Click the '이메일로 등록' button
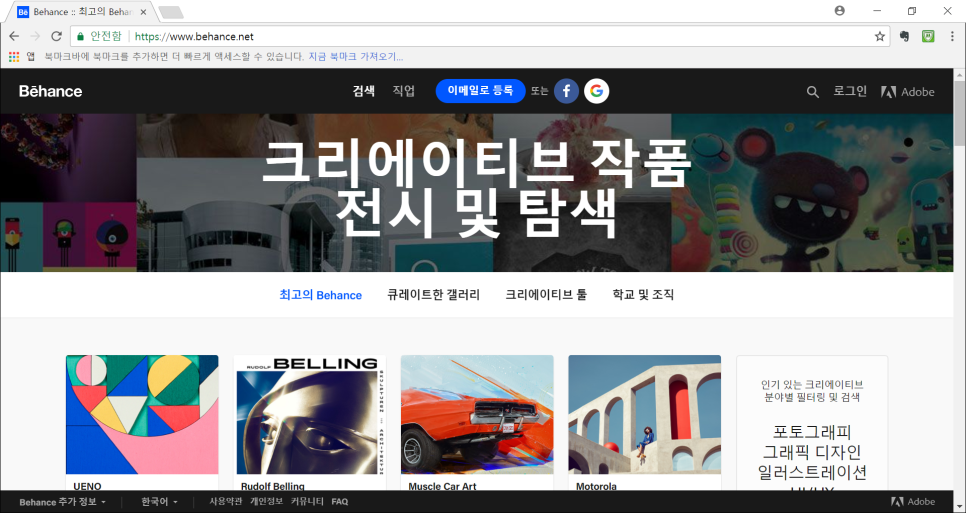Image resolution: width=966 pixels, height=513 pixels. click(x=481, y=91)
